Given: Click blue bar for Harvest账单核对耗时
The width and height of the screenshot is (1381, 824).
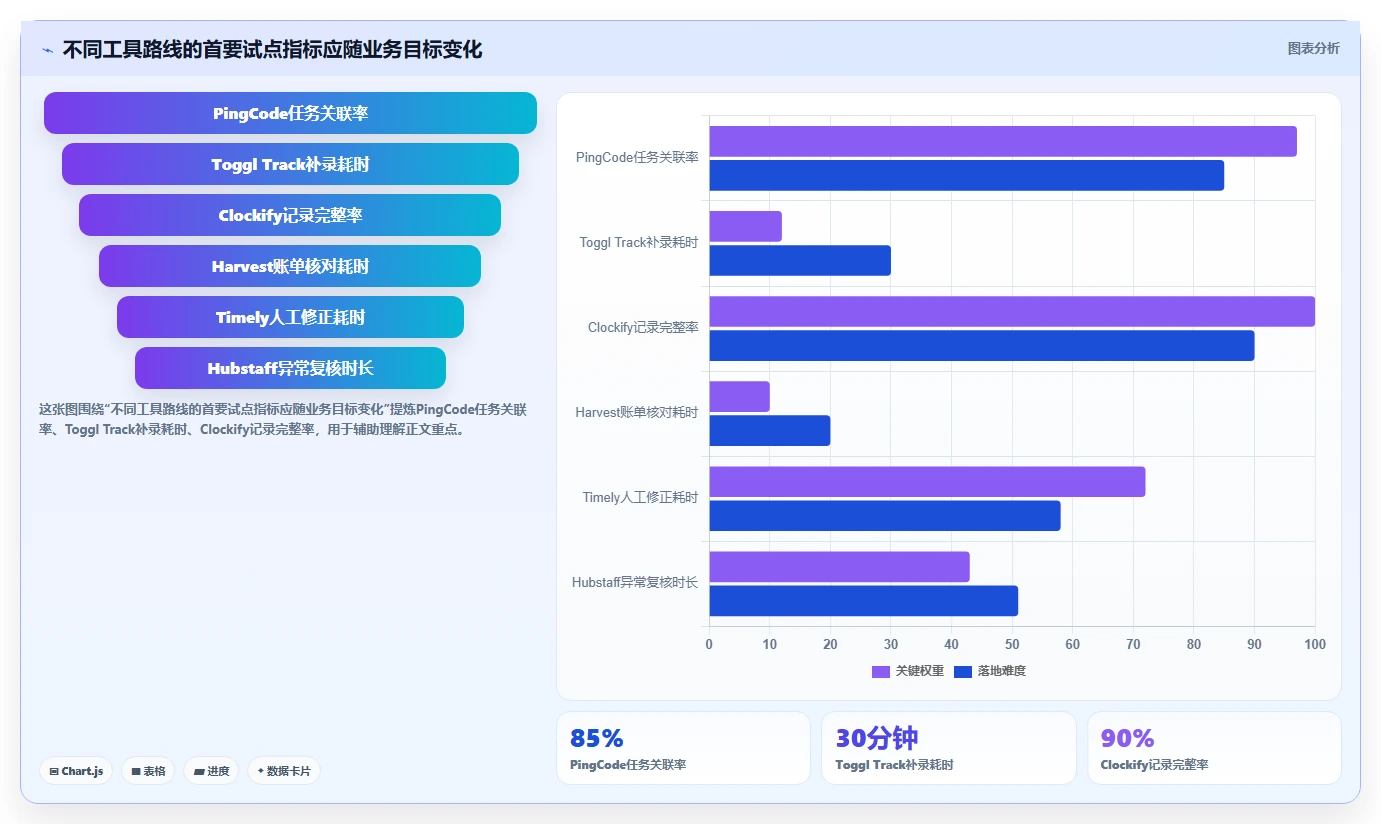Looking at the screenshot, I should pos(770,430).
